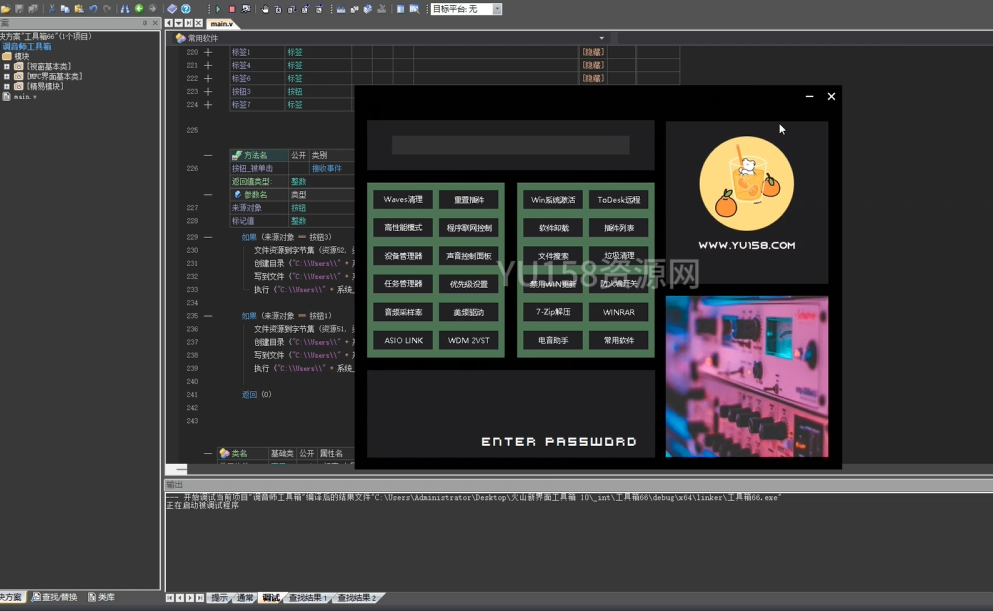Click the Open folder toolbar icon
The height and width of the screenshot is (611, 993).
[x=5, y=9]
